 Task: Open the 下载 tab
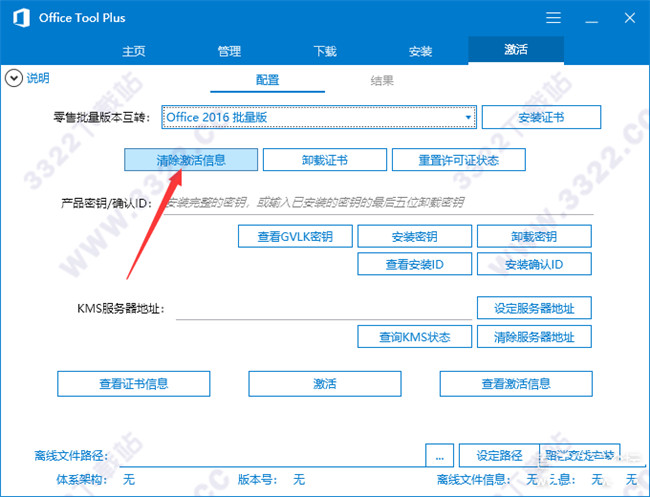coord(325,51)
